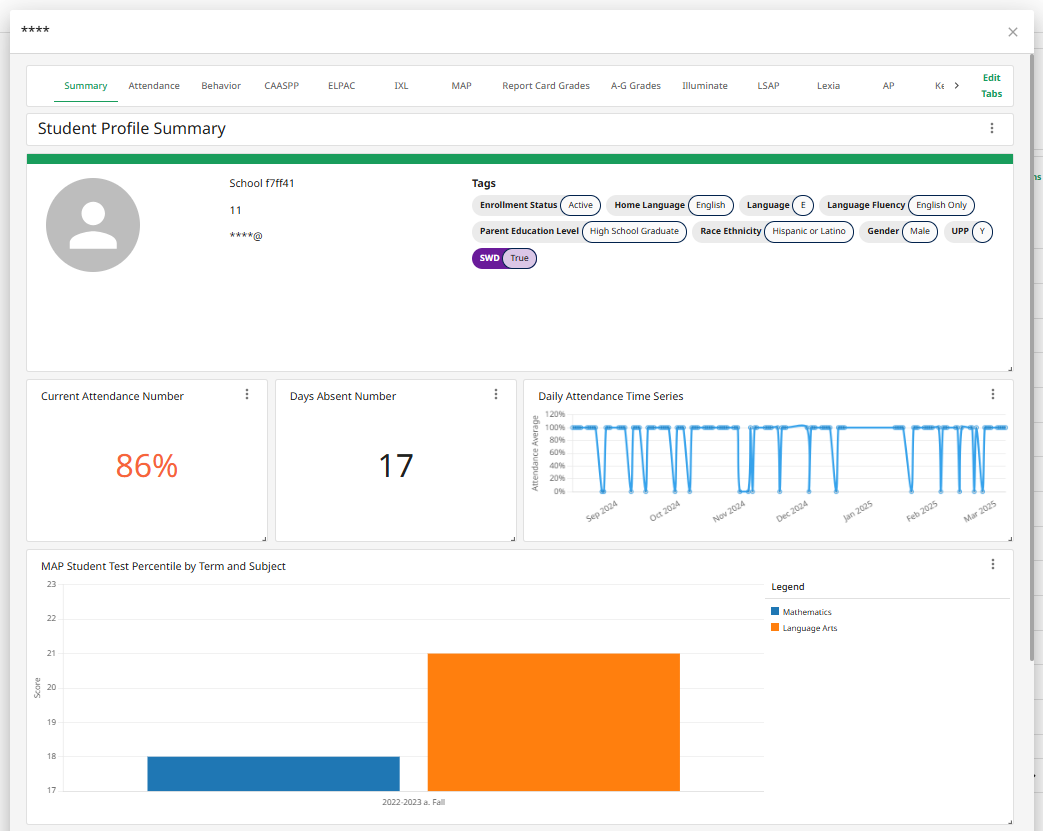Open the CAASPP tab

(281, 86)
